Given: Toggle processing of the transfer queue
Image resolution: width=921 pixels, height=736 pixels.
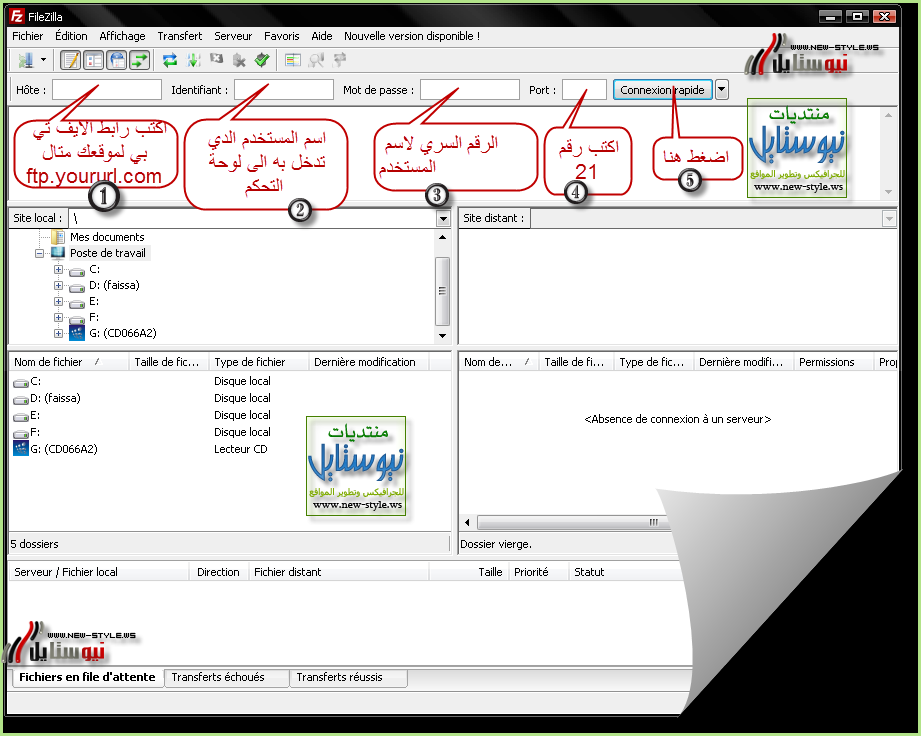Looking at the screenshot, I should (193, 60).
